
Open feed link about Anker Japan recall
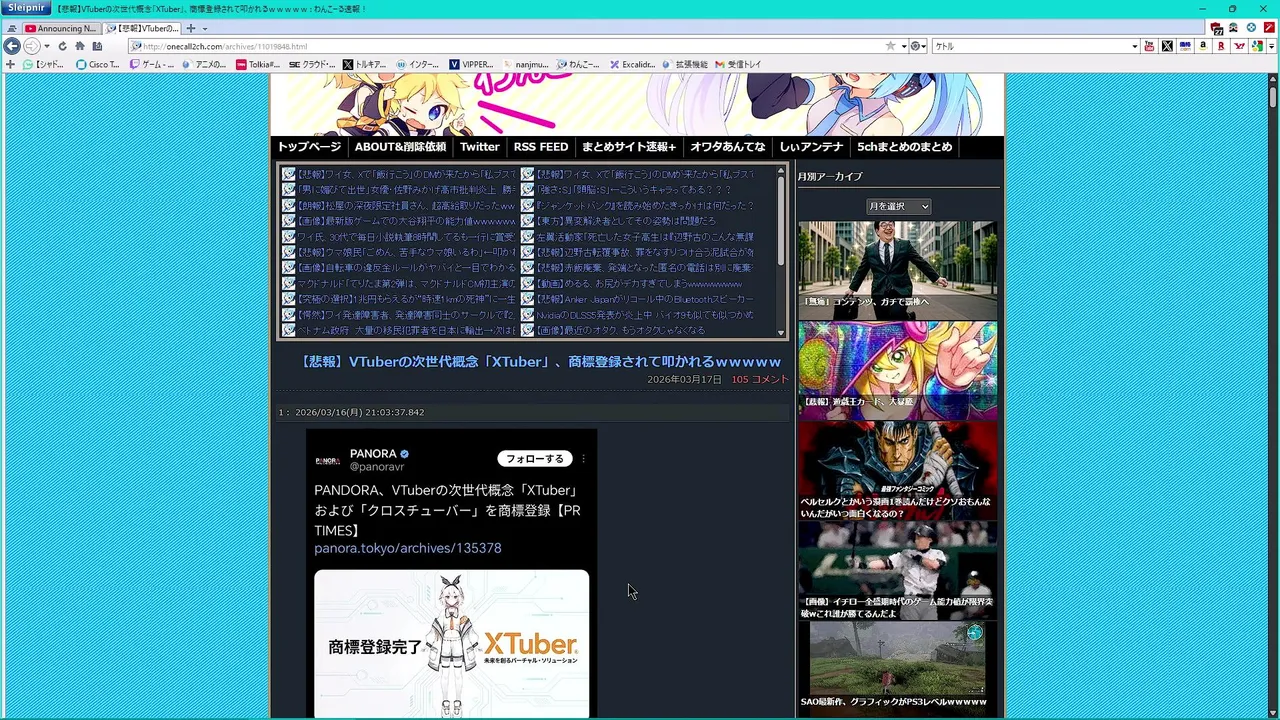[x=646, y=299]
